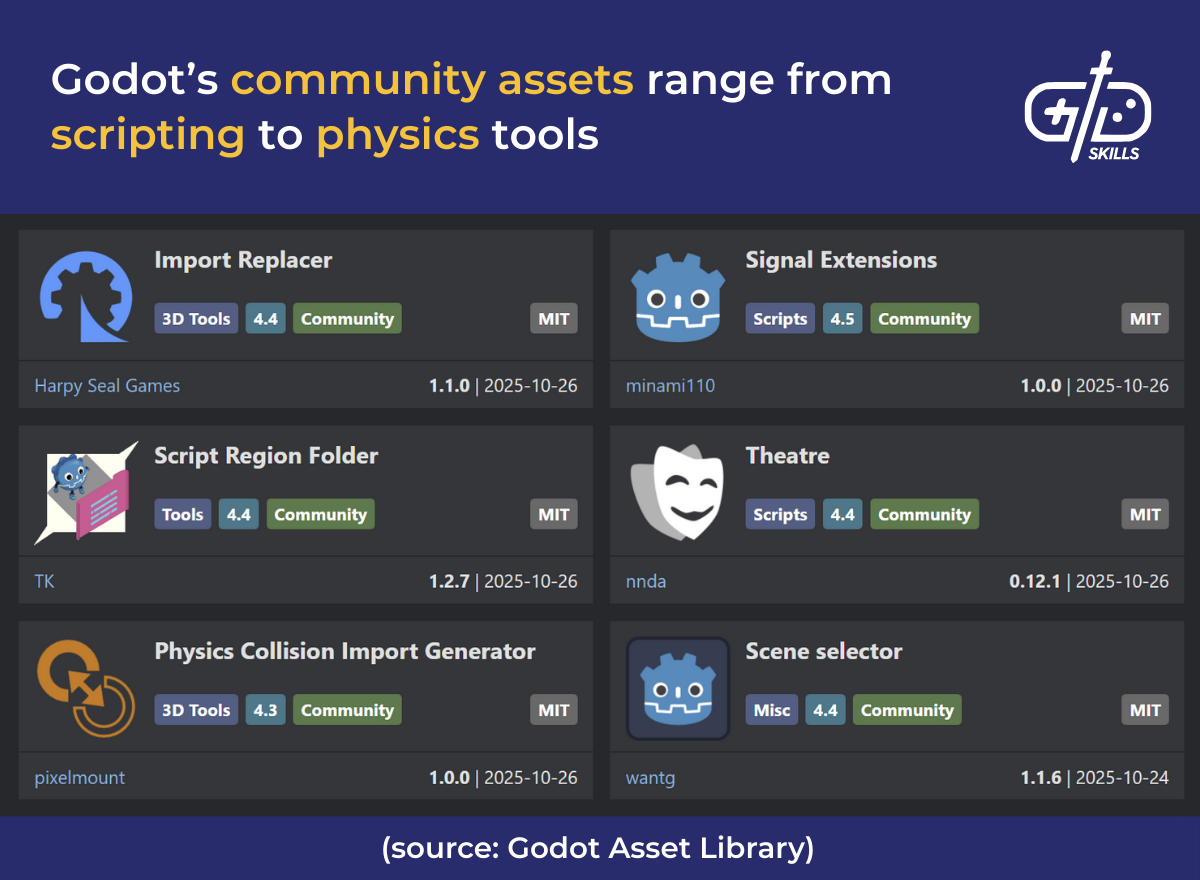Image resolution: width=1200 pixels, height=880 pixels.
Task: Open the nnda author profile
Action: point(646,581)
